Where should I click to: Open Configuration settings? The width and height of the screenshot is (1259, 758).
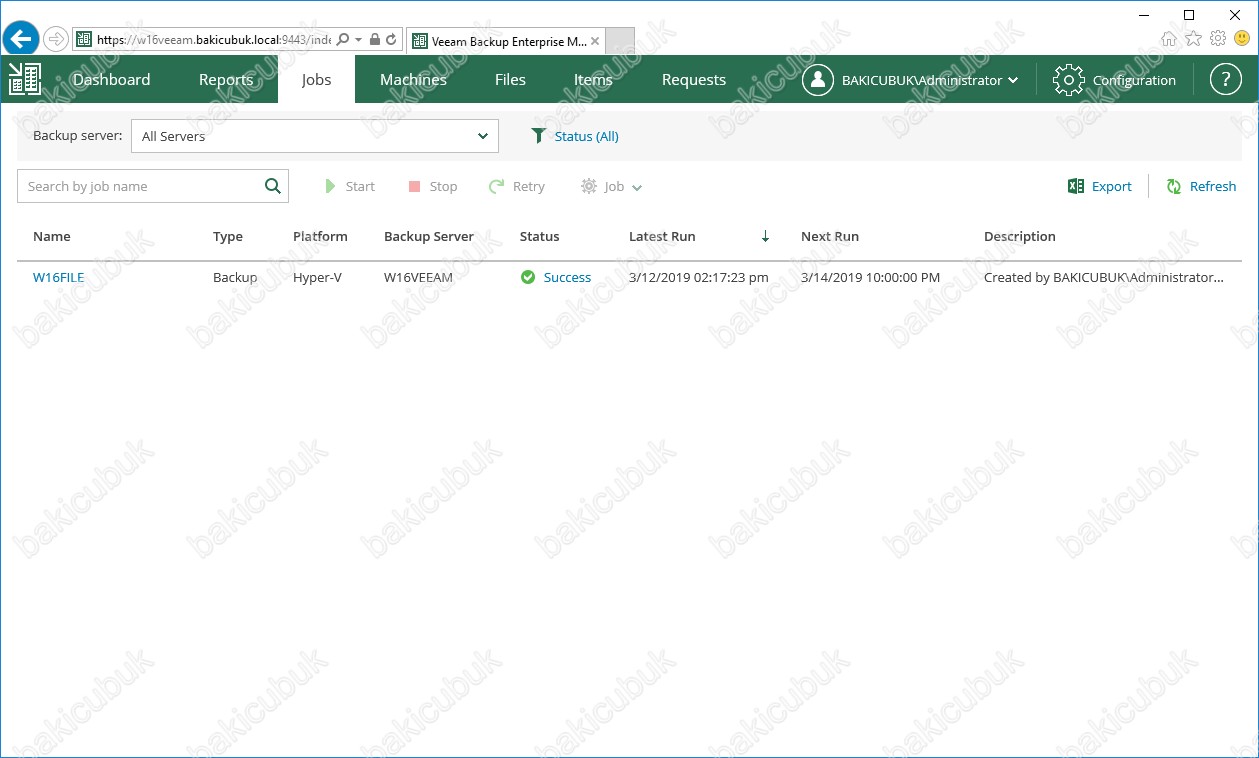[x=1115, y=80]
